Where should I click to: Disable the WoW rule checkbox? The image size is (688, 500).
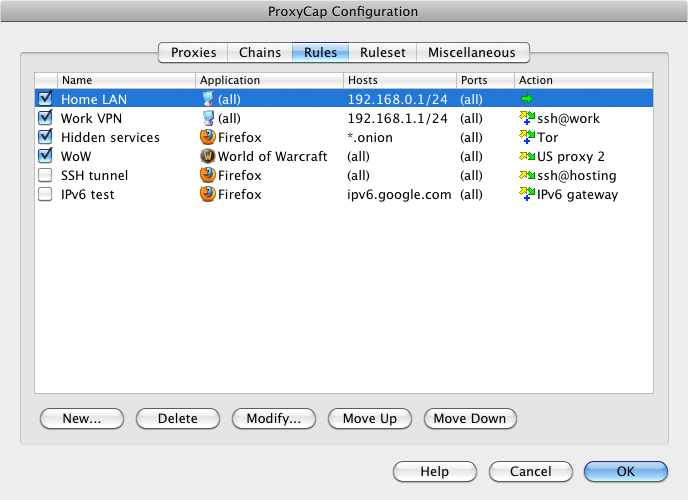point(45,156)
